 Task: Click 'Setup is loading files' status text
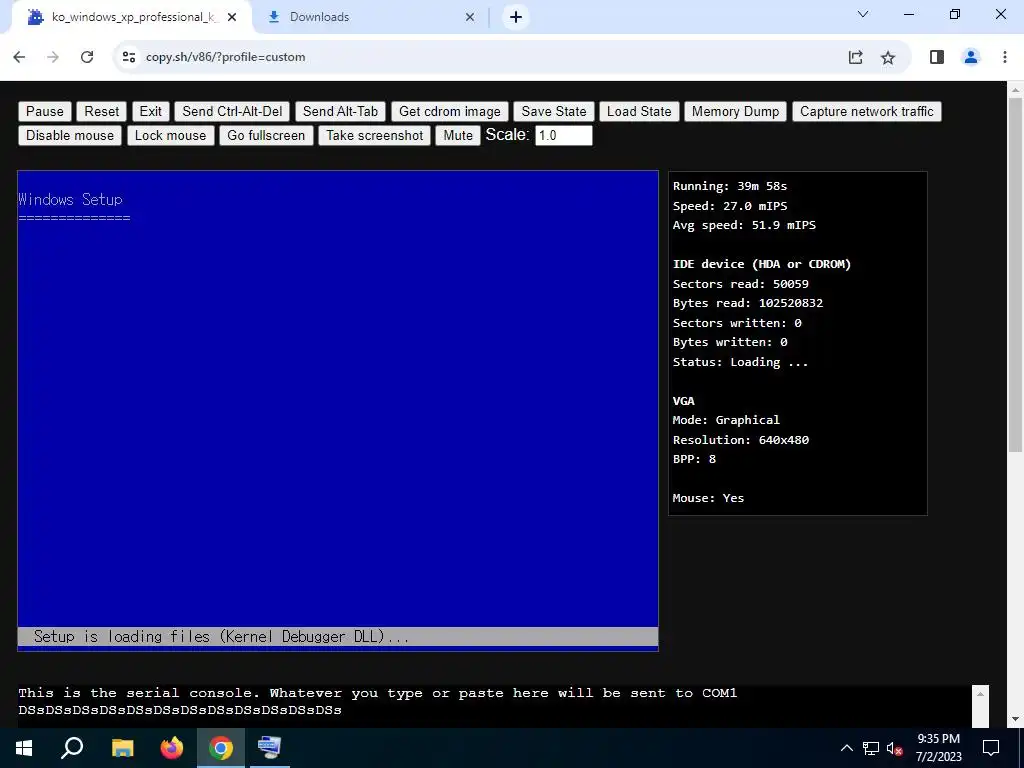tap(221, 637)
